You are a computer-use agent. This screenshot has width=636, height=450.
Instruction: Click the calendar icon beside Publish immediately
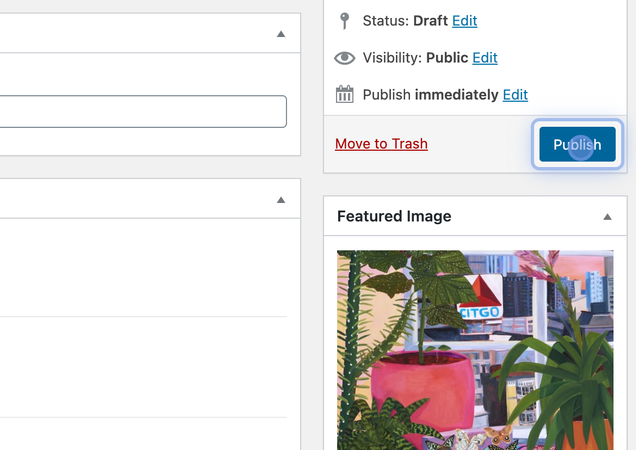click(x=344, y=95)
